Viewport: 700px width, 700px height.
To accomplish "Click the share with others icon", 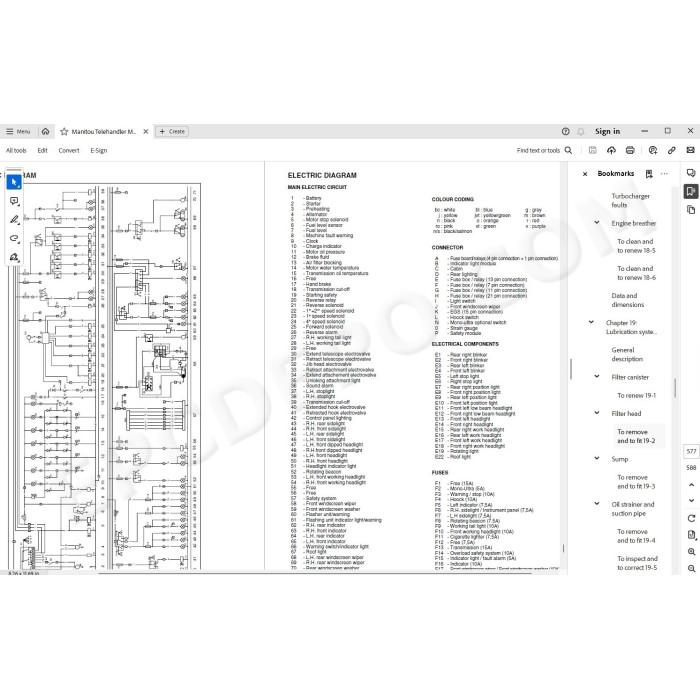I will [653, 150].
